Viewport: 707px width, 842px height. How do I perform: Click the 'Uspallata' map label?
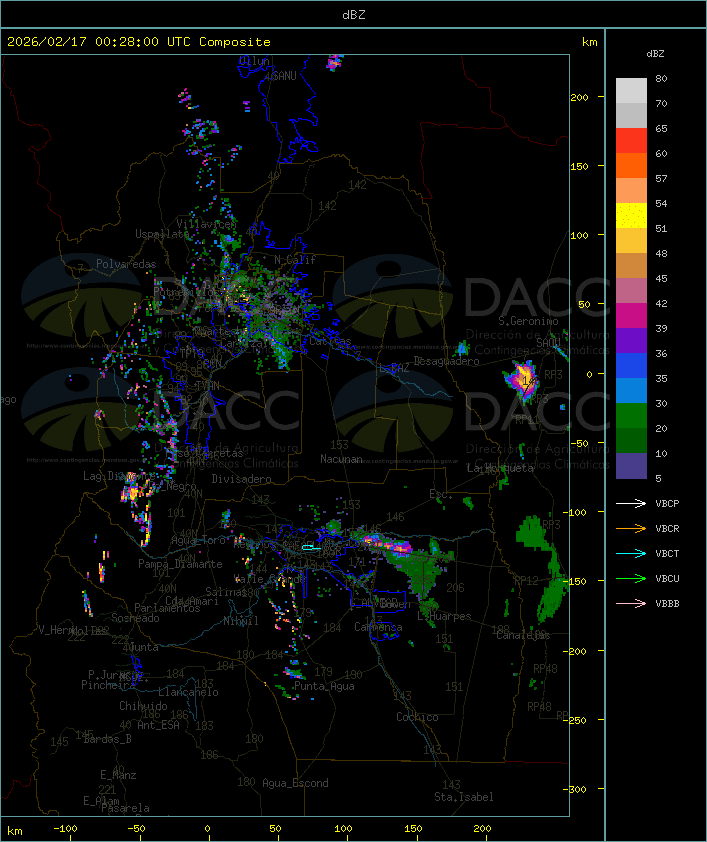coord(162,234)
